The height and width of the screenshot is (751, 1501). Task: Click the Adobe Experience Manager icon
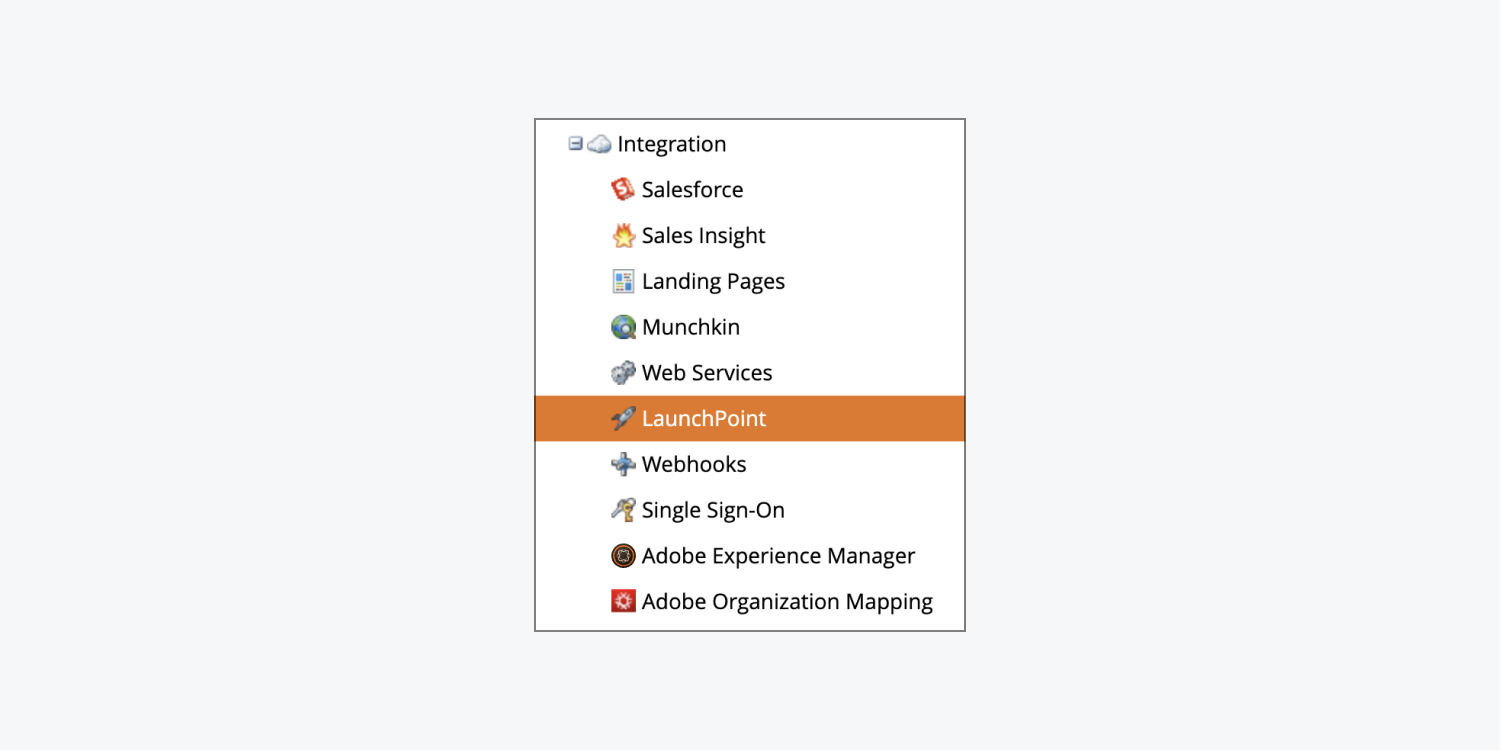(623, 556)
